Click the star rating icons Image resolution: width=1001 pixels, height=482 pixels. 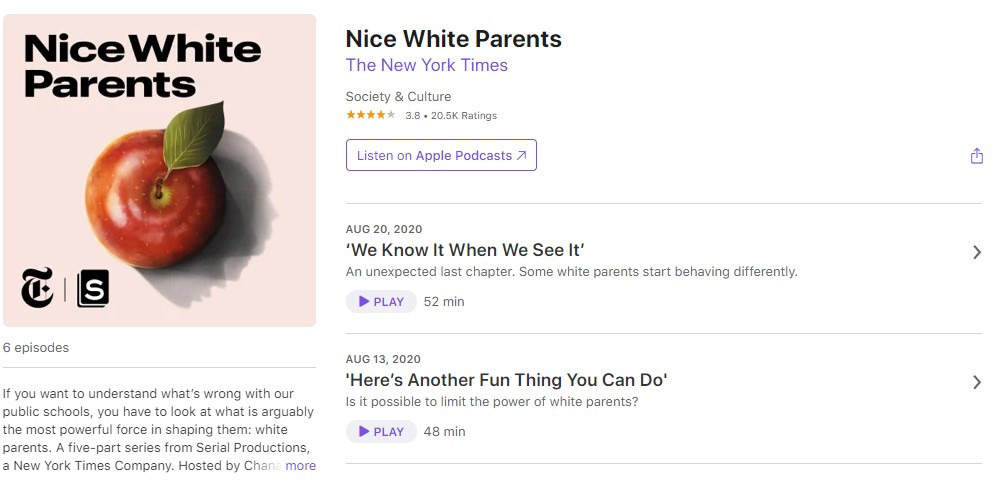coord(370,115)
